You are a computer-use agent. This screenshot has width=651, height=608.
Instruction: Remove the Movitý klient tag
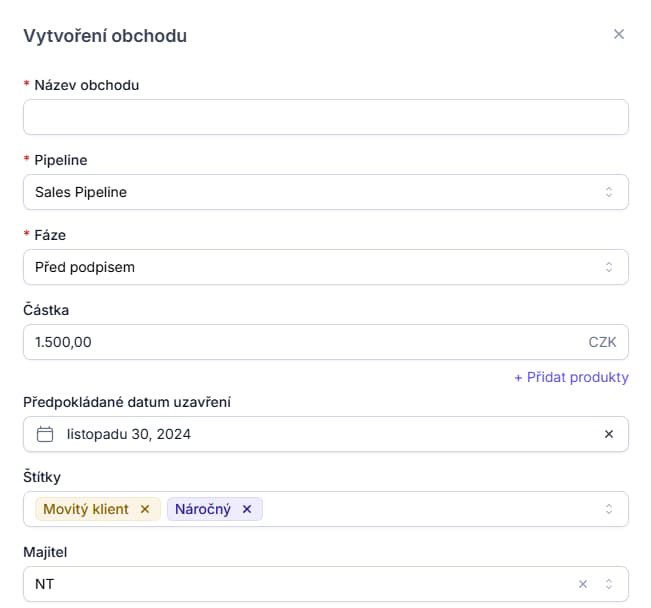click(x=145, y=509)
